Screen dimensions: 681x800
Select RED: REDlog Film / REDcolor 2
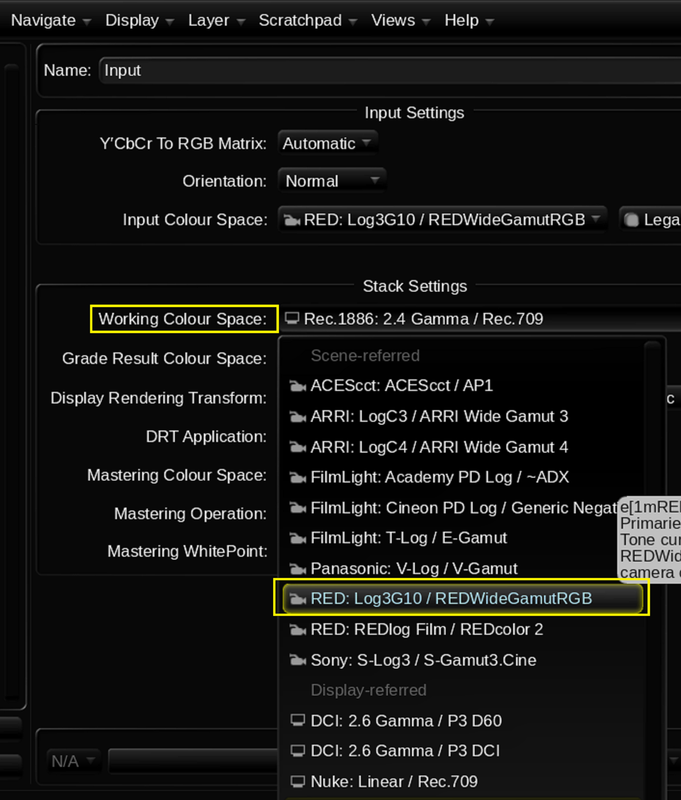(463, 630)
